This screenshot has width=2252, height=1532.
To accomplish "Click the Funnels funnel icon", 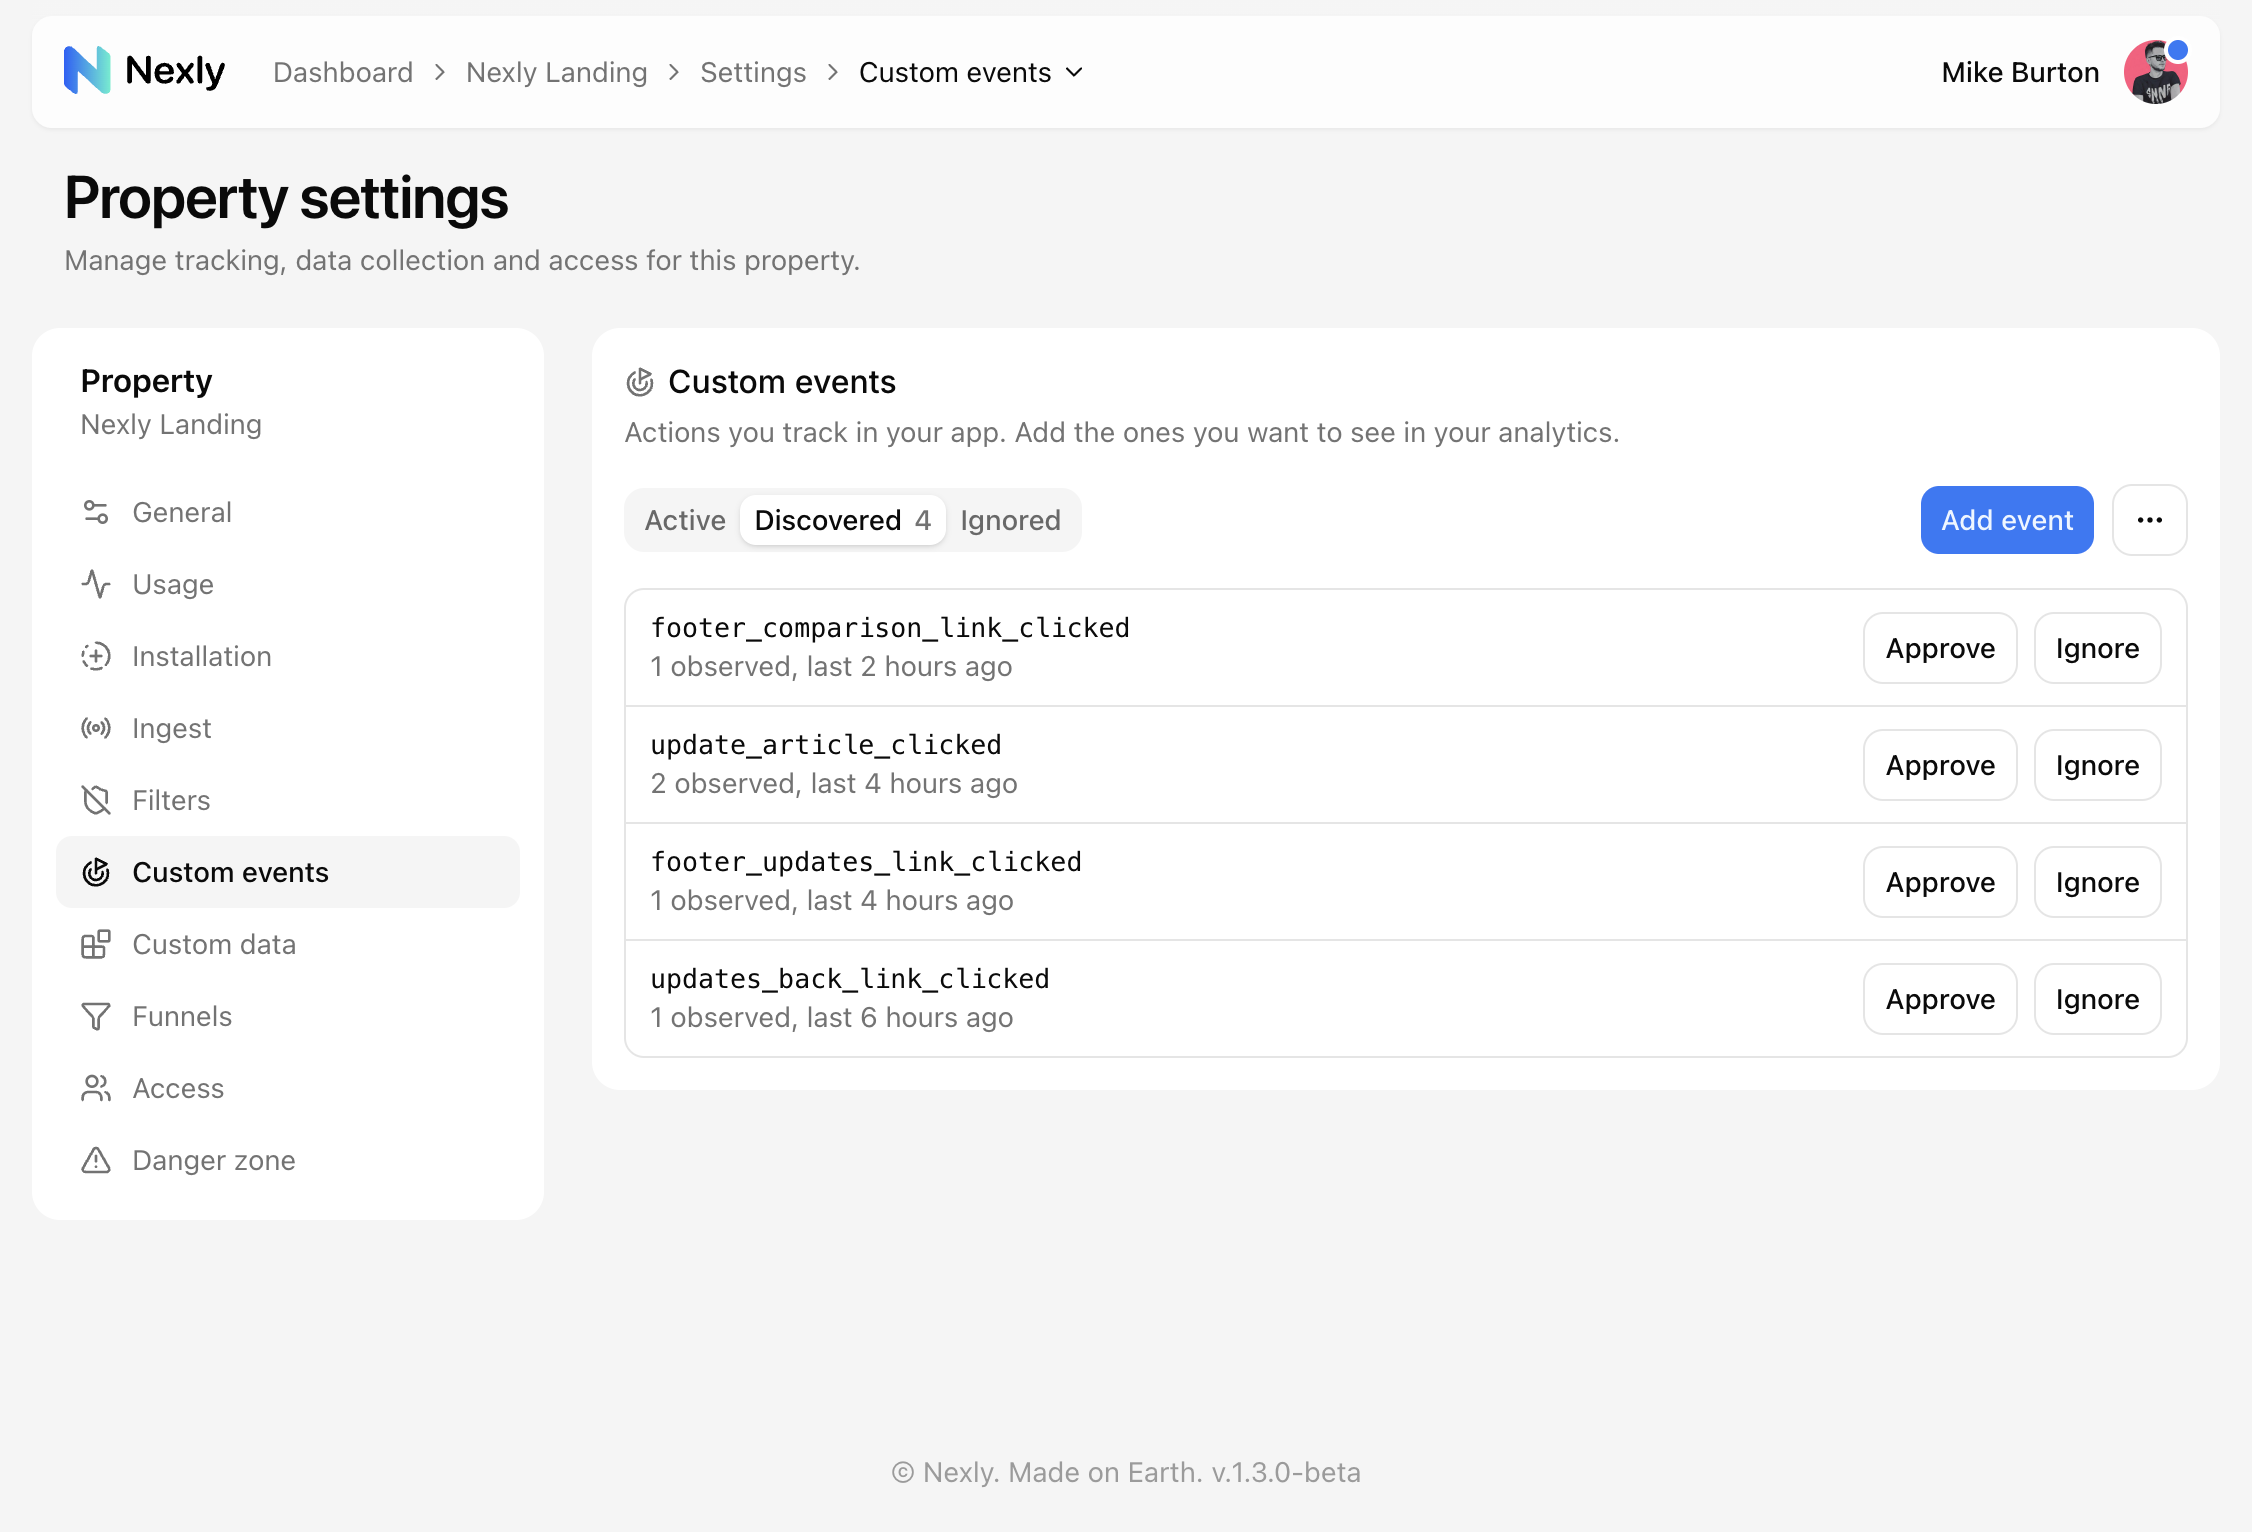I will 96,1016.
